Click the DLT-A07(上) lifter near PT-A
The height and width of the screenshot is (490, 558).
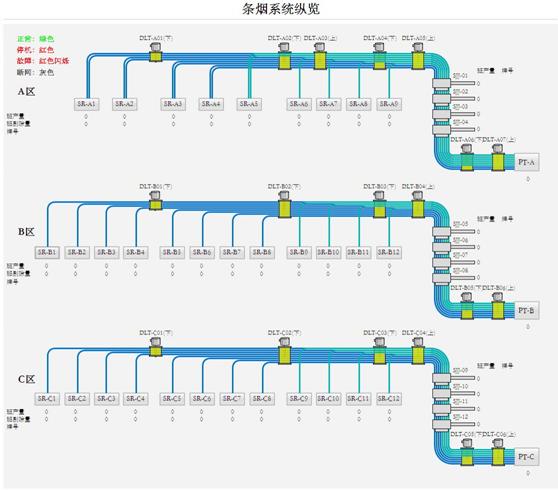pos(498,158)
